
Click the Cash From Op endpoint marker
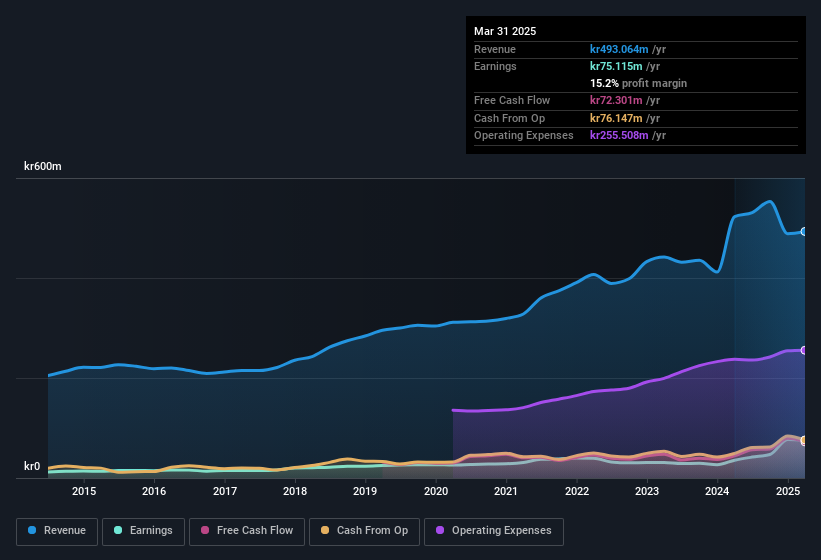pos(804,440)
